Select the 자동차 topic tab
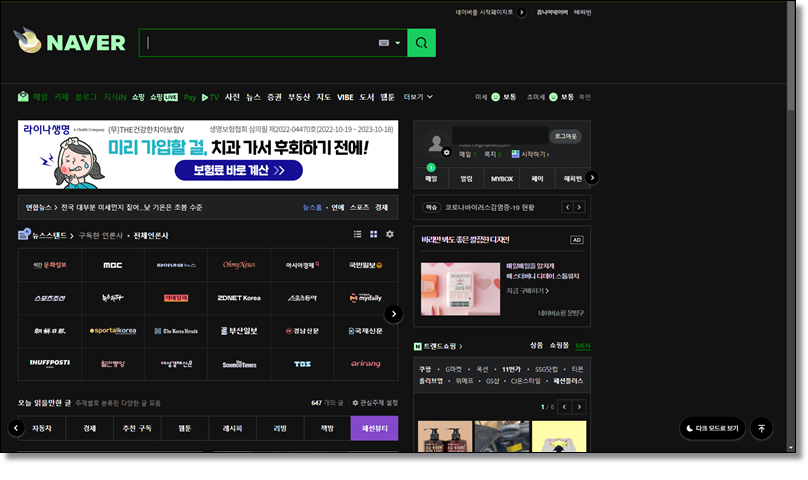 (x=42, y=428)
